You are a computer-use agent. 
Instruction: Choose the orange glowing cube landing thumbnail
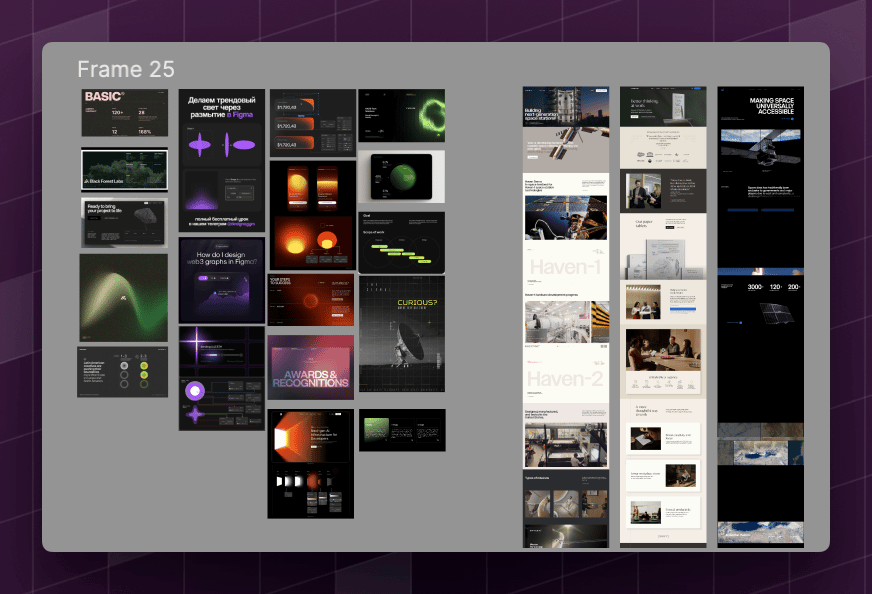(x=311, y=464)
